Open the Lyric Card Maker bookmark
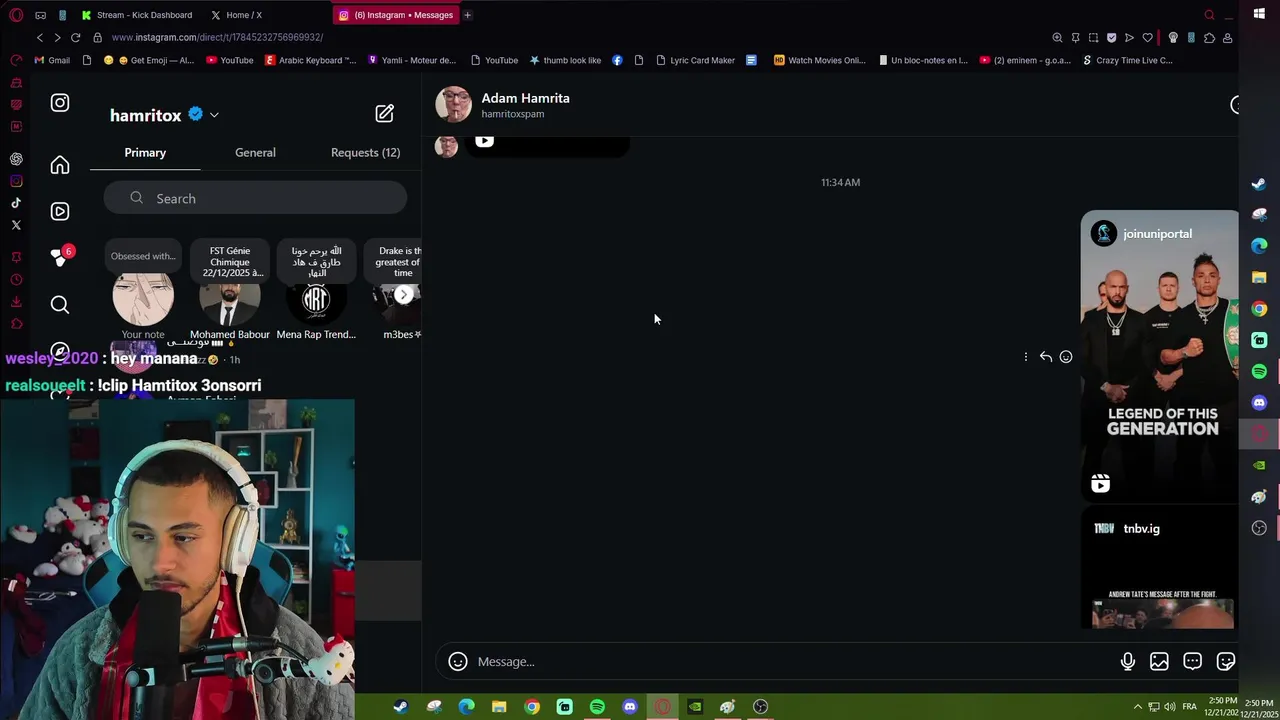The image size is (1280, 720). pyautogui.click(x=695, y=60)
